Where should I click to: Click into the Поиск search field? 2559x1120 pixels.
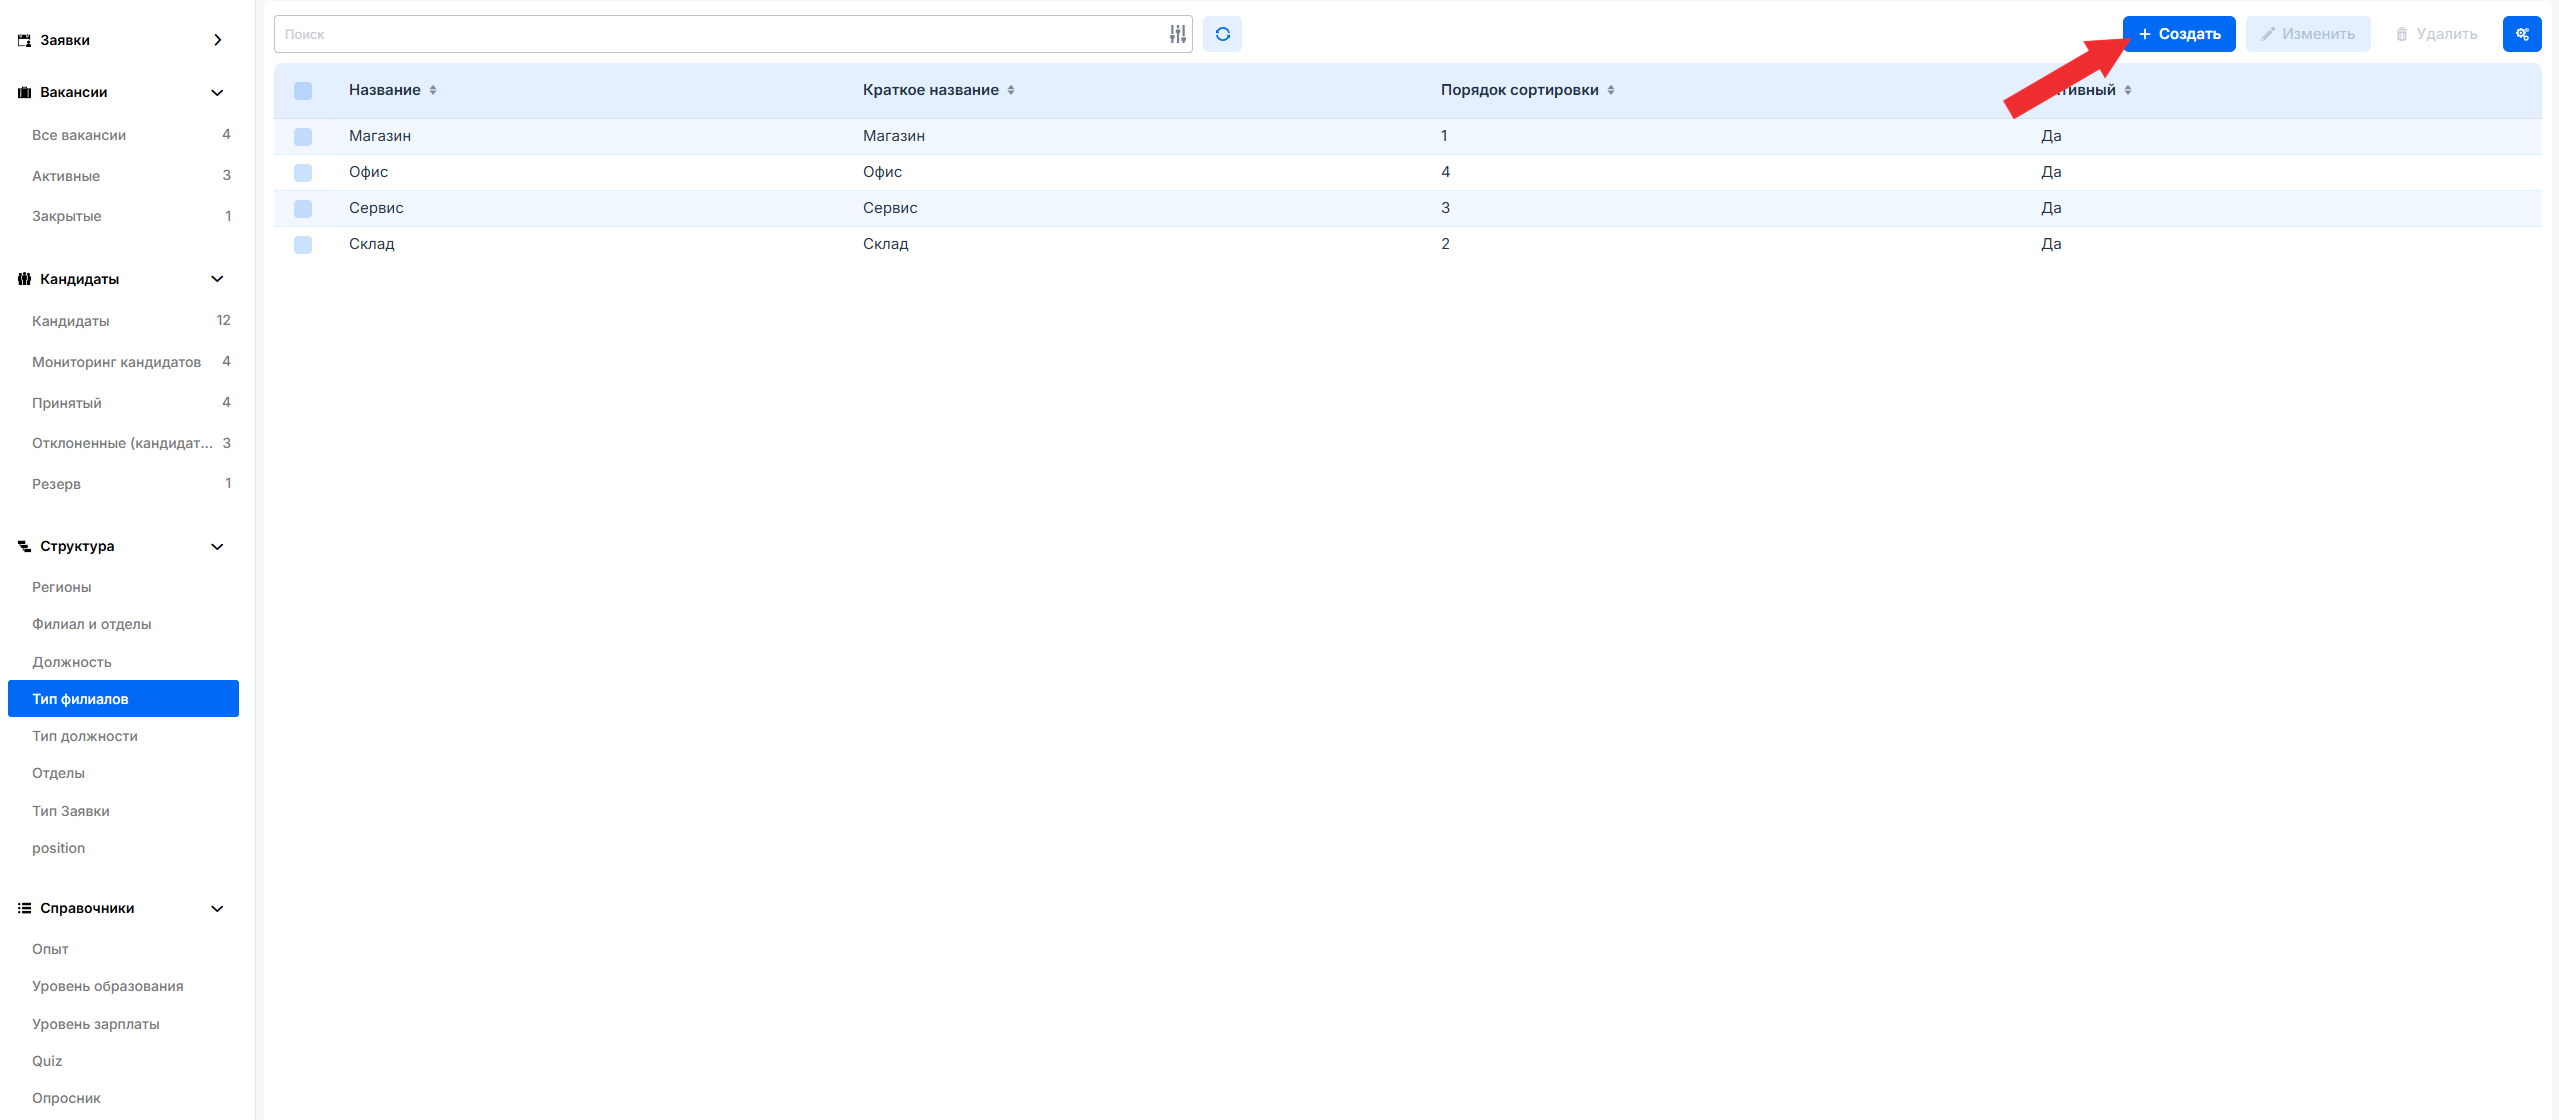[720, 34]
